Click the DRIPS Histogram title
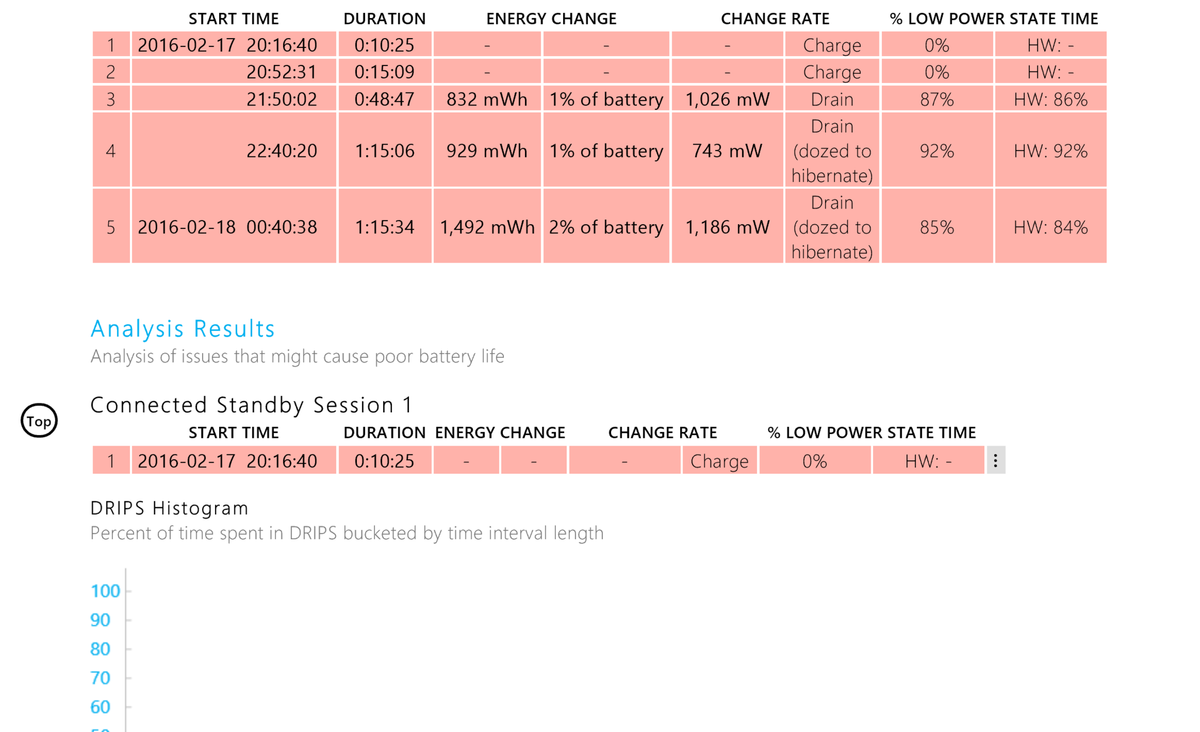 pos(168,508)
